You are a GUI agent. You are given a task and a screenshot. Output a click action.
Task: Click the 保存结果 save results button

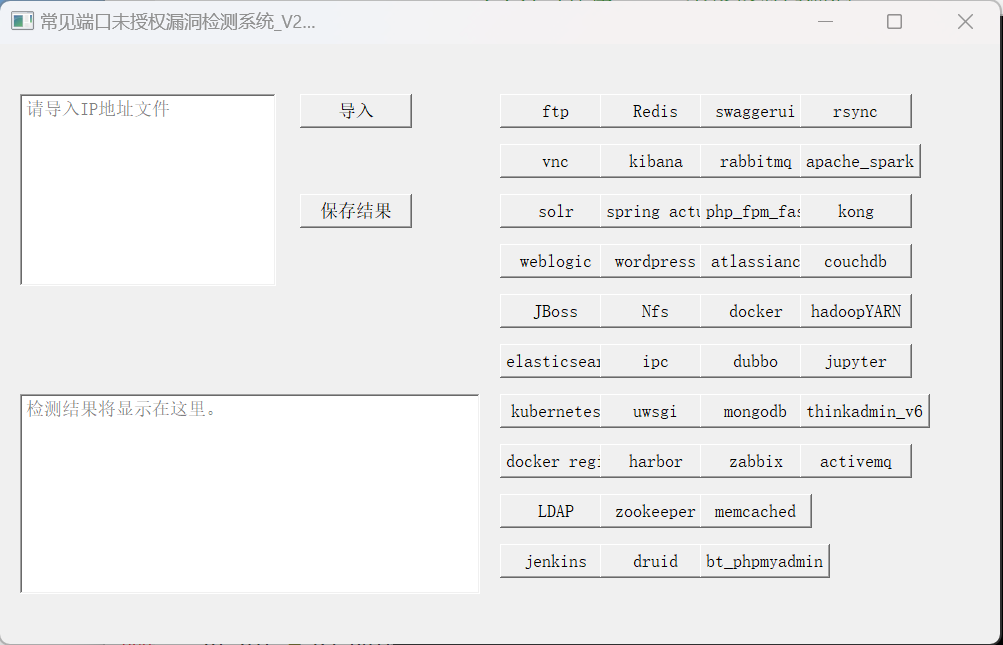(356, 211)
